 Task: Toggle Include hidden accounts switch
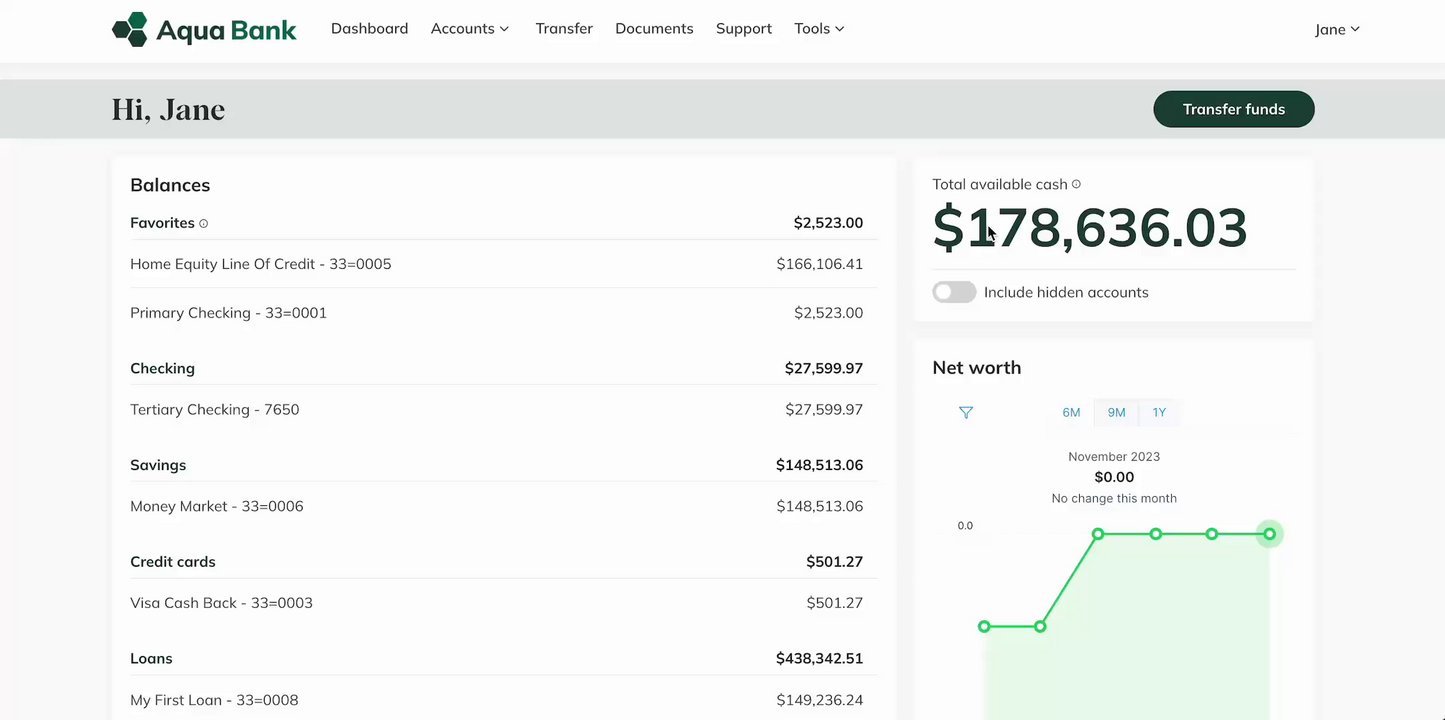pyautogui.click(x=954, y=292)
